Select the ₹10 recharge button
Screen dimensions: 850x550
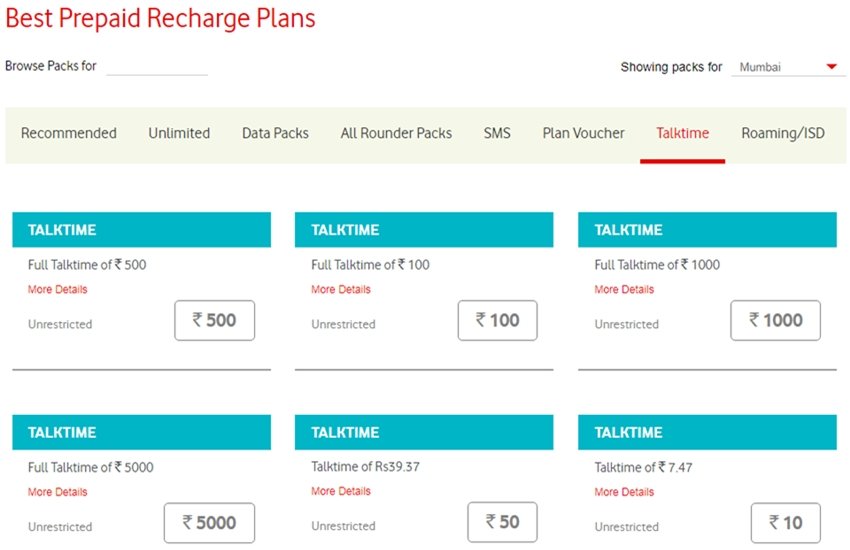pos(785,522)
